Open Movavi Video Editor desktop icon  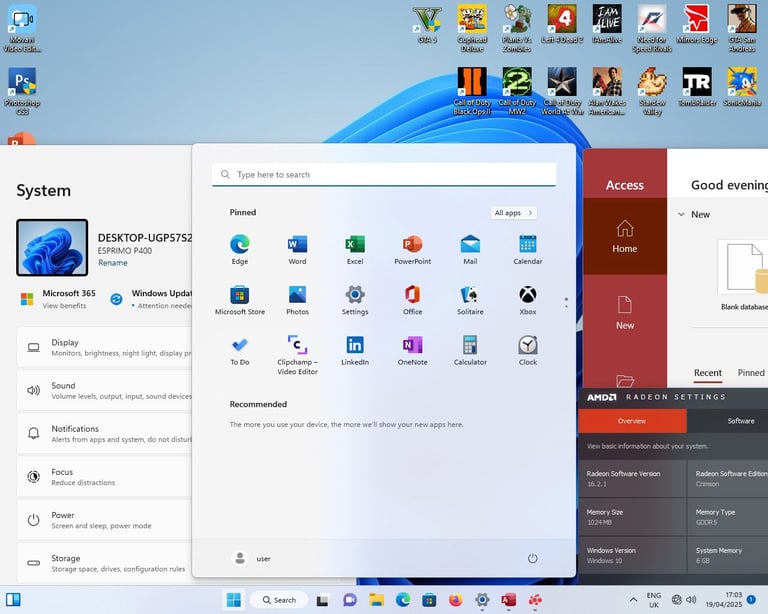22,28
